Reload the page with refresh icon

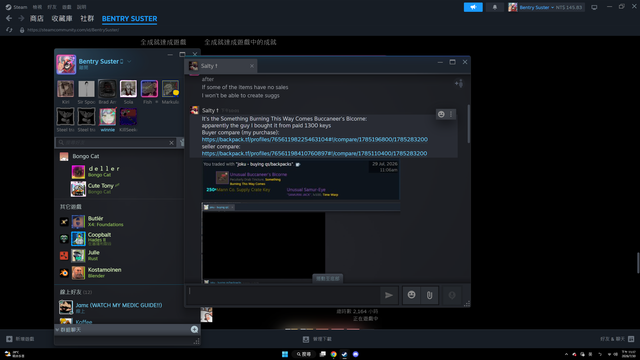click(x=9, y=30)
